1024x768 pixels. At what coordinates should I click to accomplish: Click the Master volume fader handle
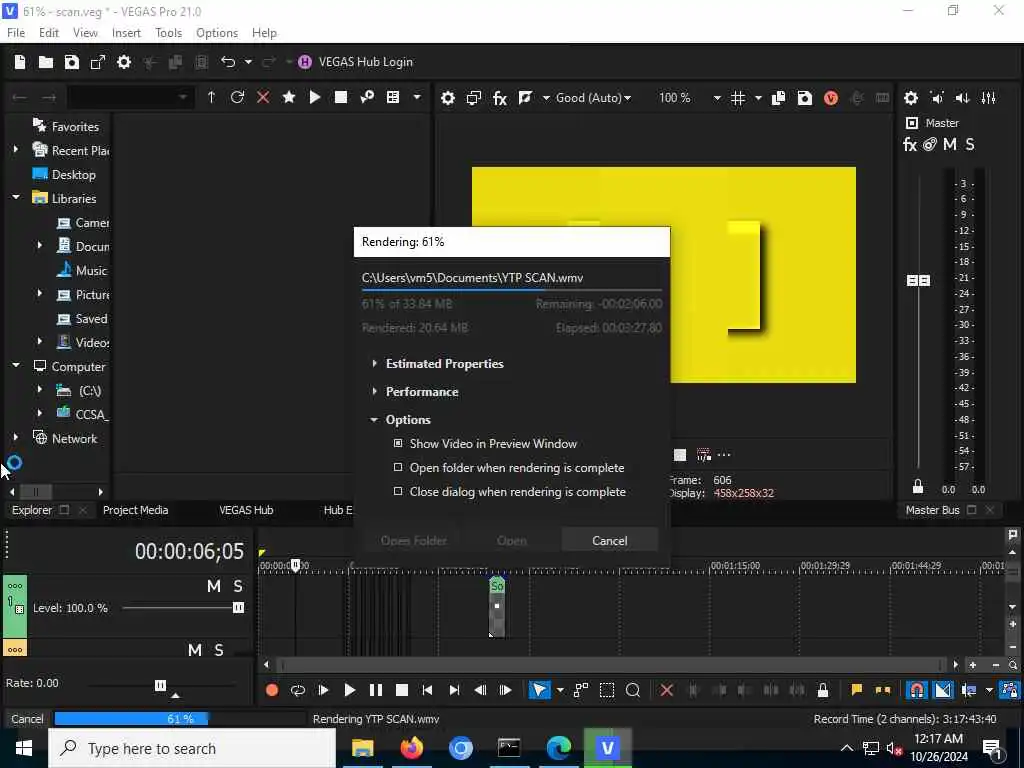pyautogui.click(x=918, y=280)
